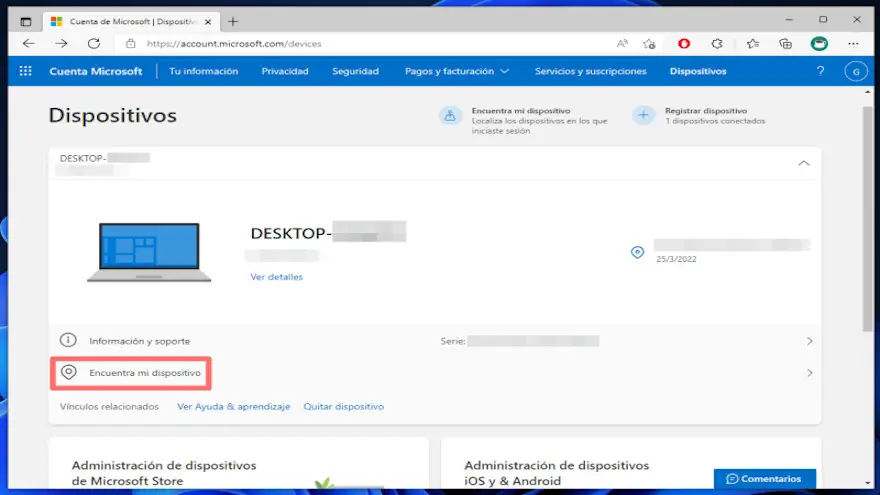The image size is (880, 495).
Task: Open Información y soporte row
Action: (x=435, y=341)
